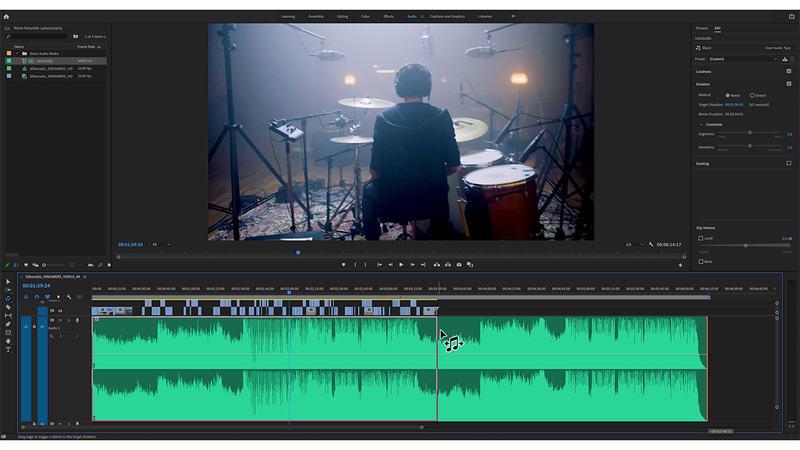Click save preset icon next to Preset
This screenshot has width=800, height=450.
pyautogui.click(x=785, y=59)
